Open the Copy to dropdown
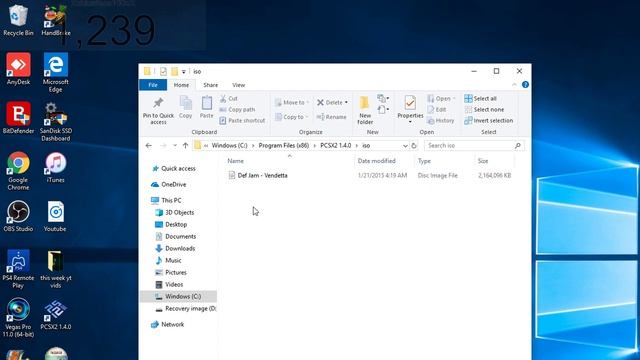 (x=292, y=117)
